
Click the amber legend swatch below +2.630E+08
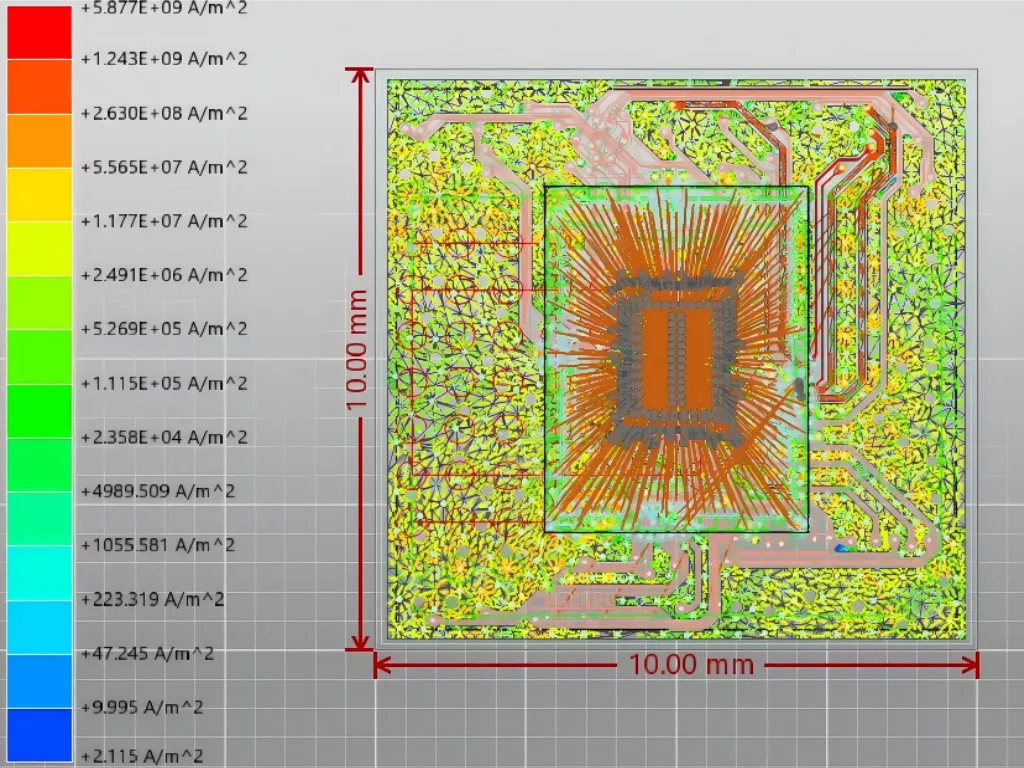tap(39, 140)
